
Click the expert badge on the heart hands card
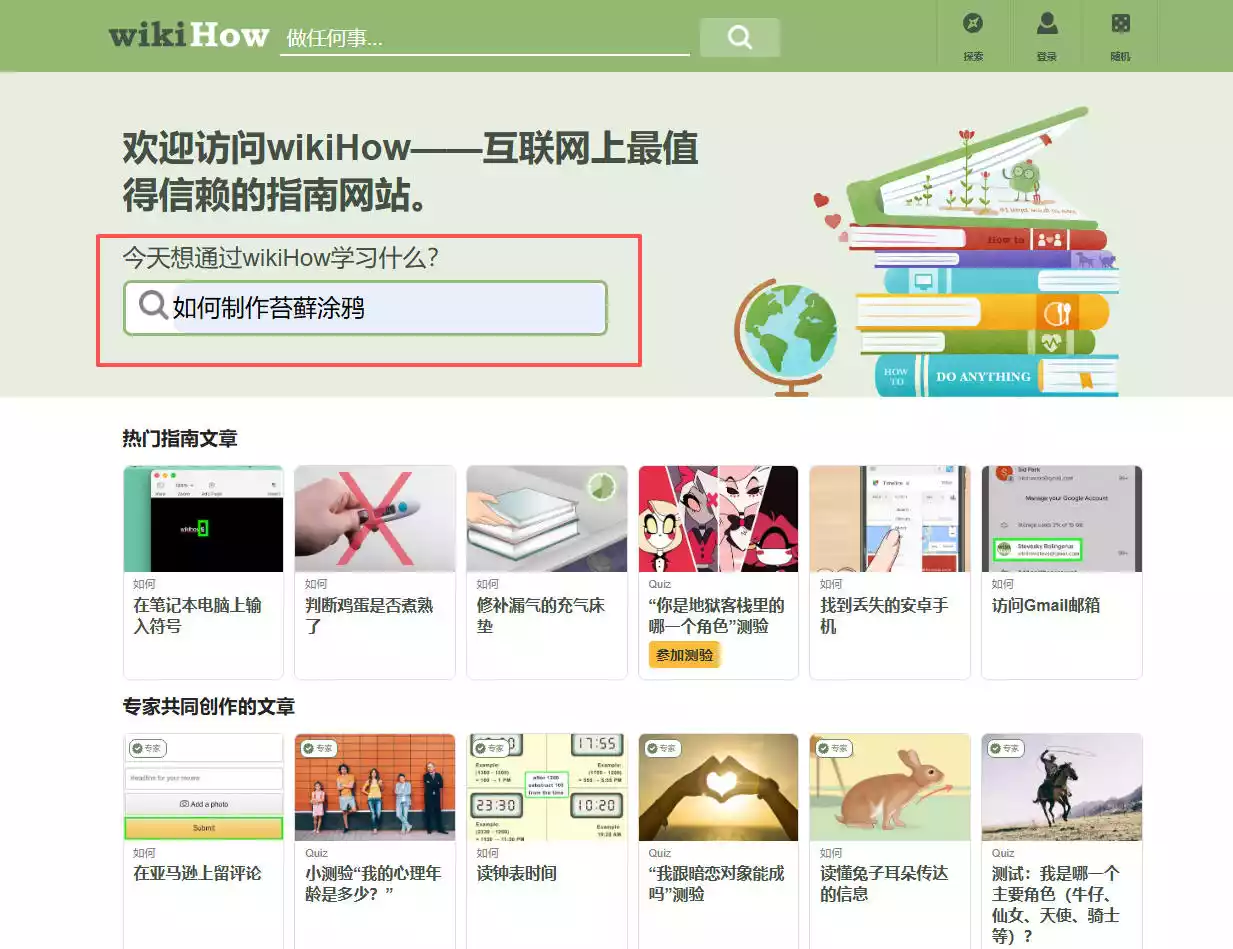point(664,748)
